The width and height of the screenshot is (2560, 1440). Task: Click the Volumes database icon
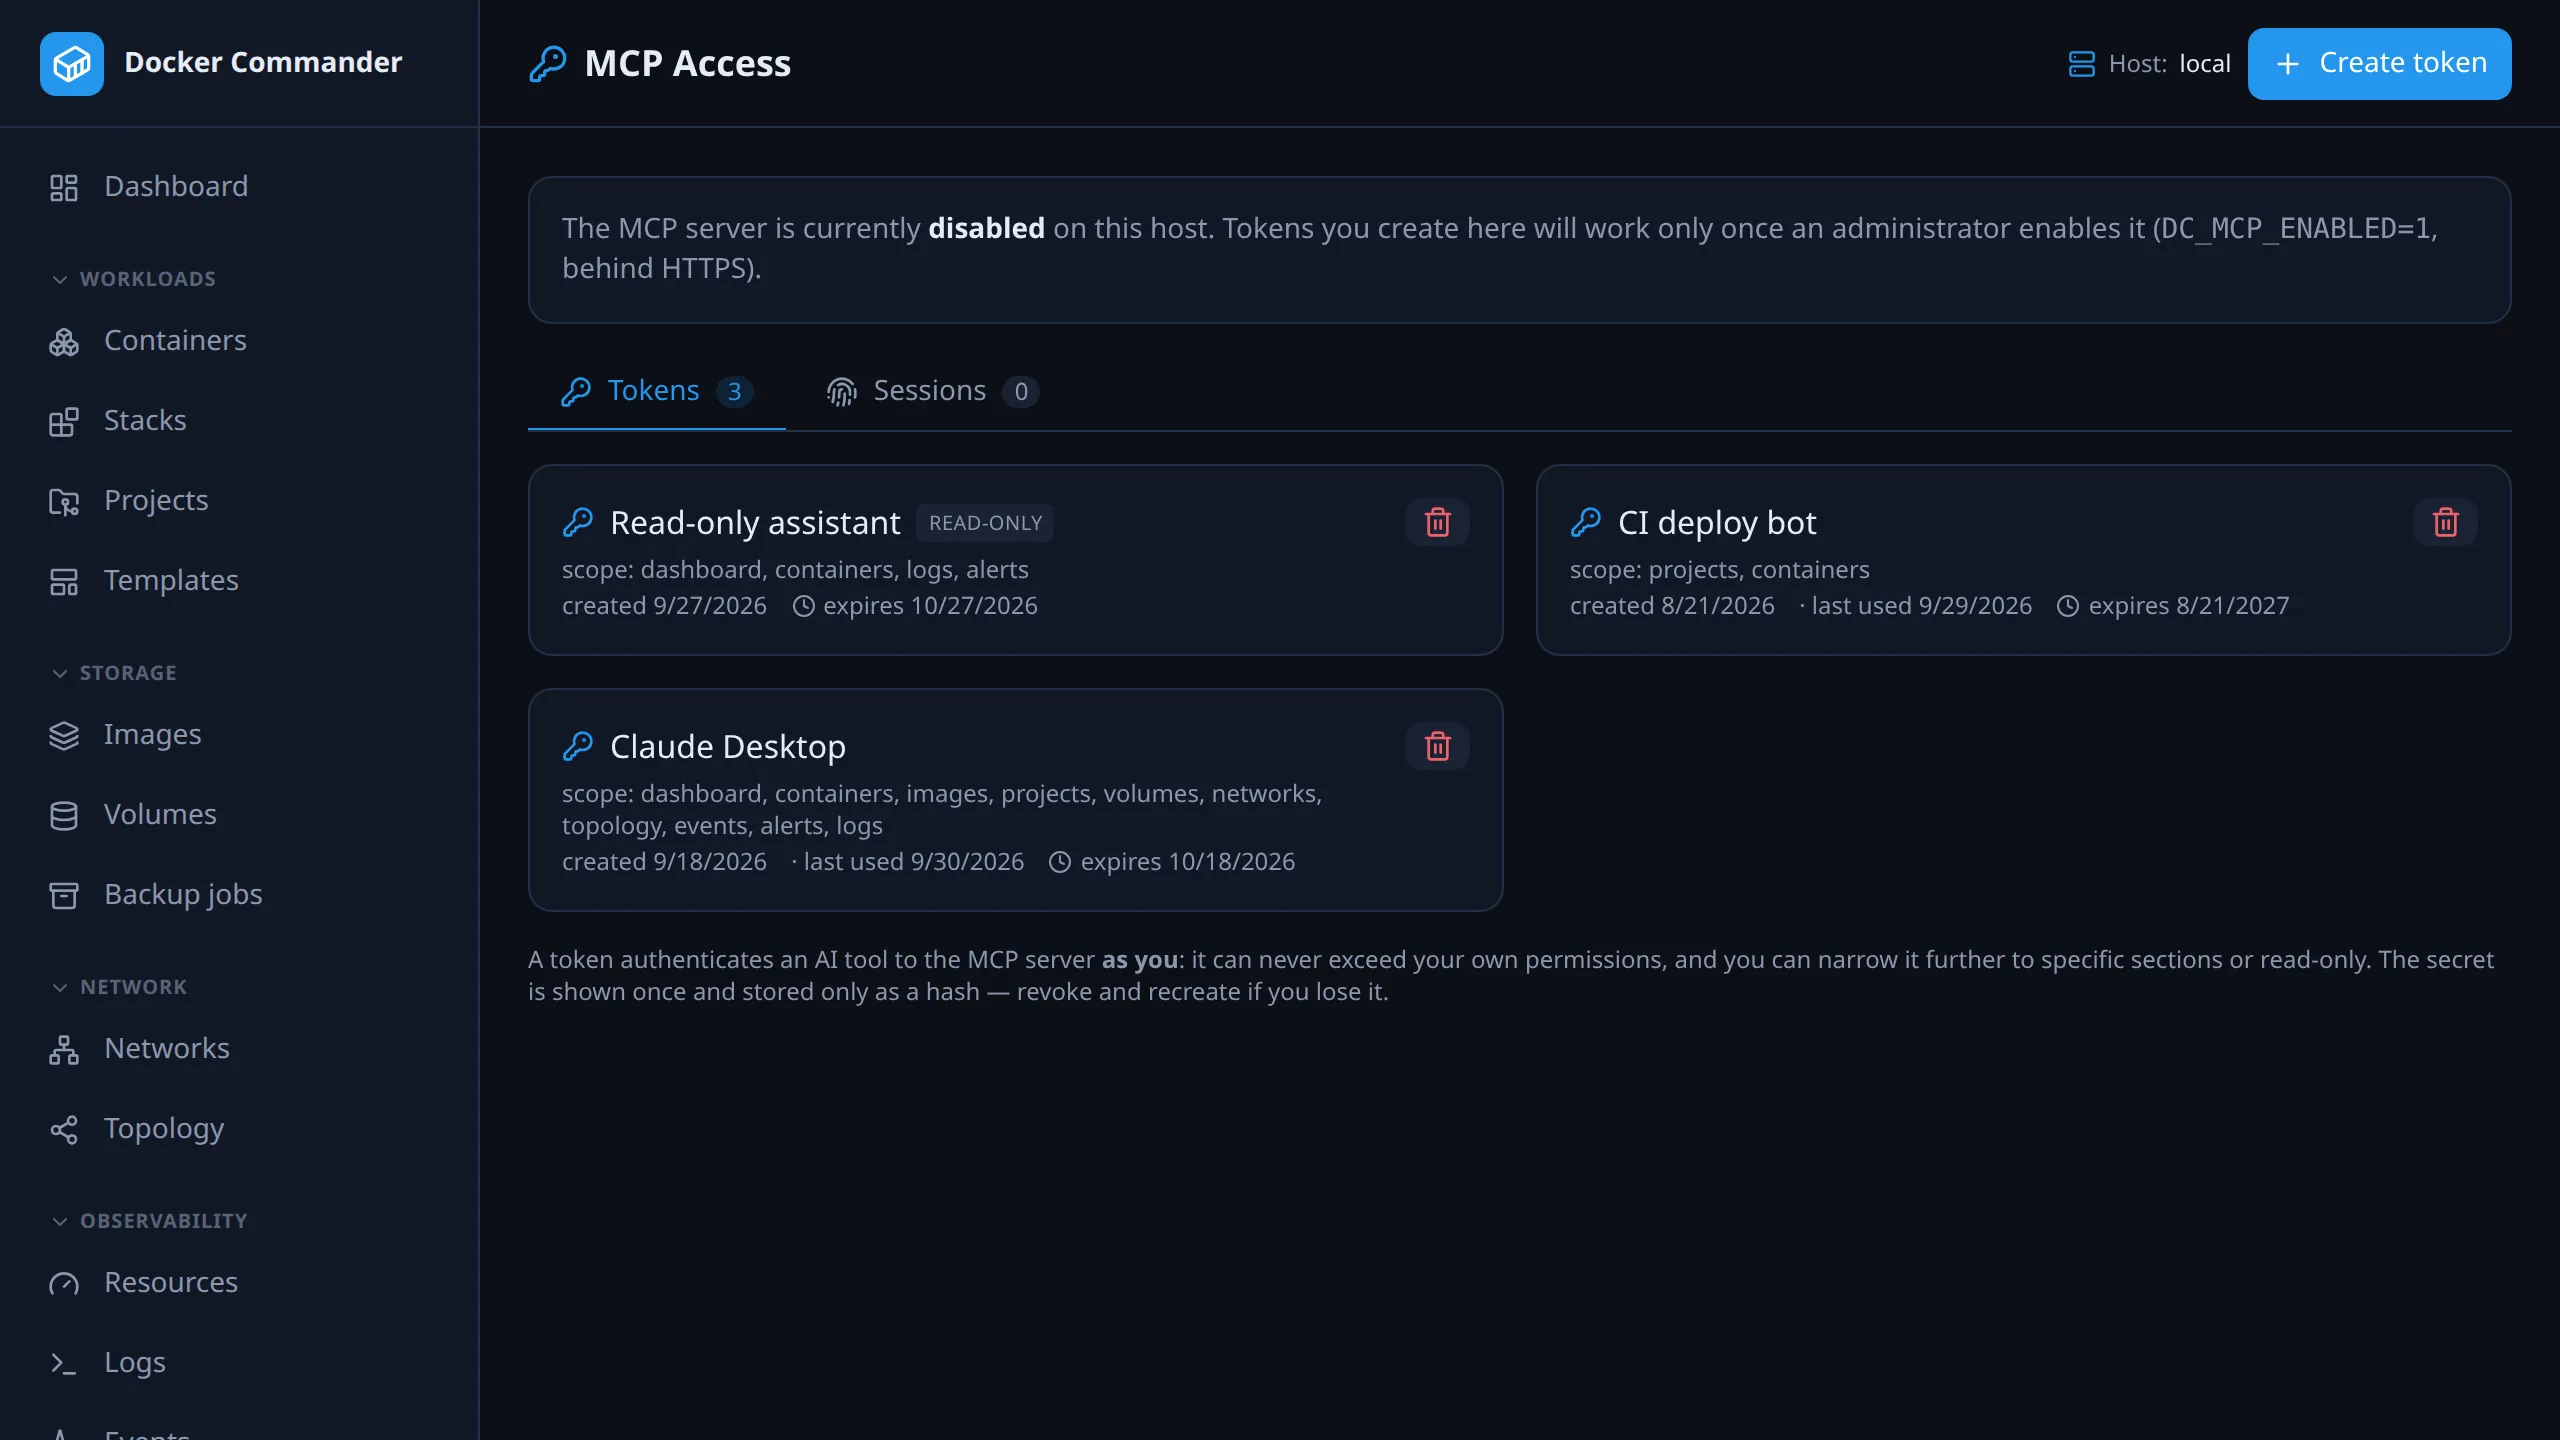coord(64,815)
